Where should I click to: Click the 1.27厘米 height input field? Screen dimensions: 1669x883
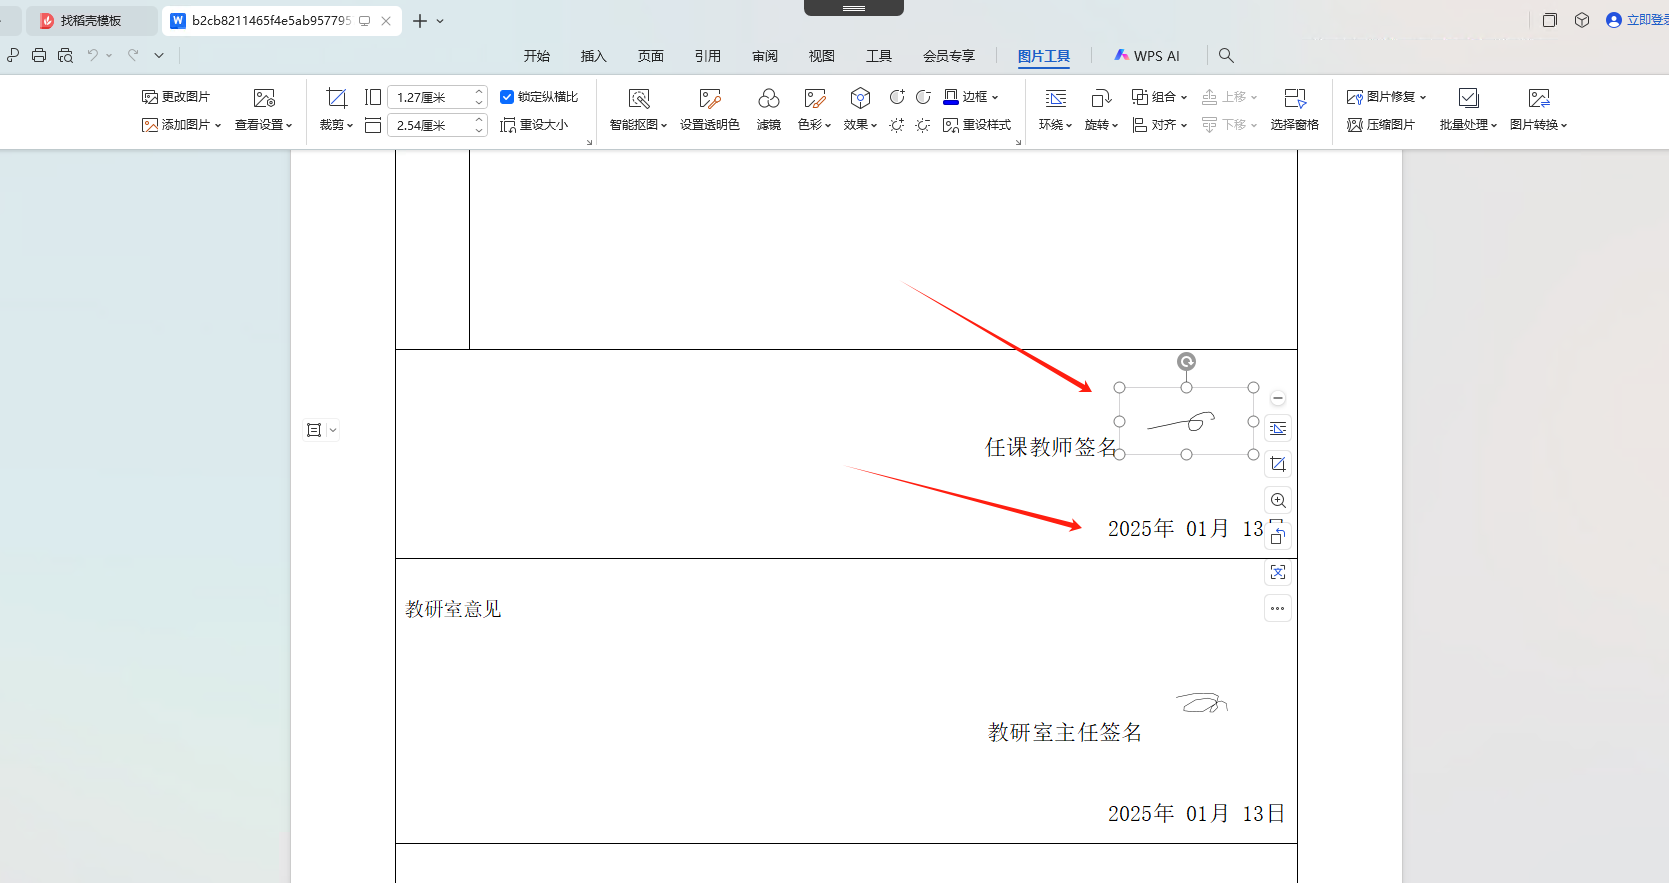(x=429, y=97)
